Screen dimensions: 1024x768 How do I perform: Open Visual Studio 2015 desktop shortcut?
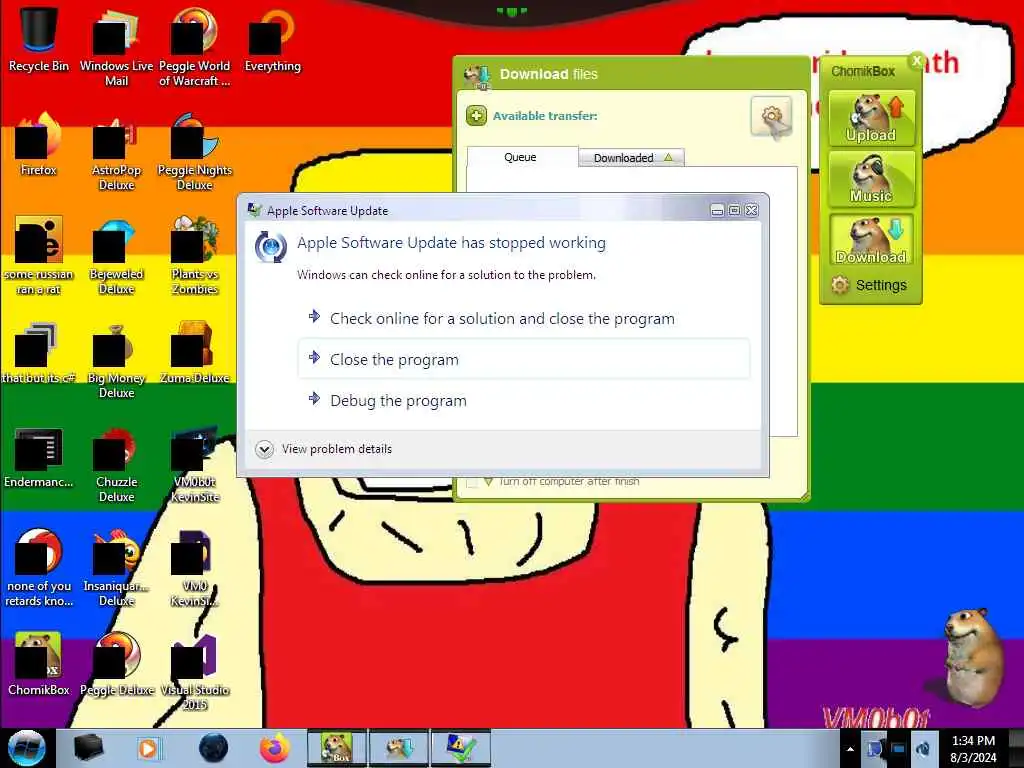click(195, 671)
